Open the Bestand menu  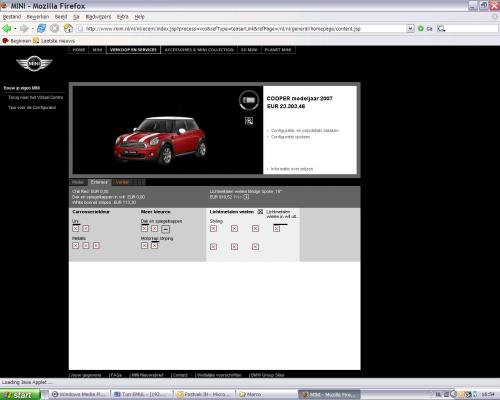click(12, 17)
